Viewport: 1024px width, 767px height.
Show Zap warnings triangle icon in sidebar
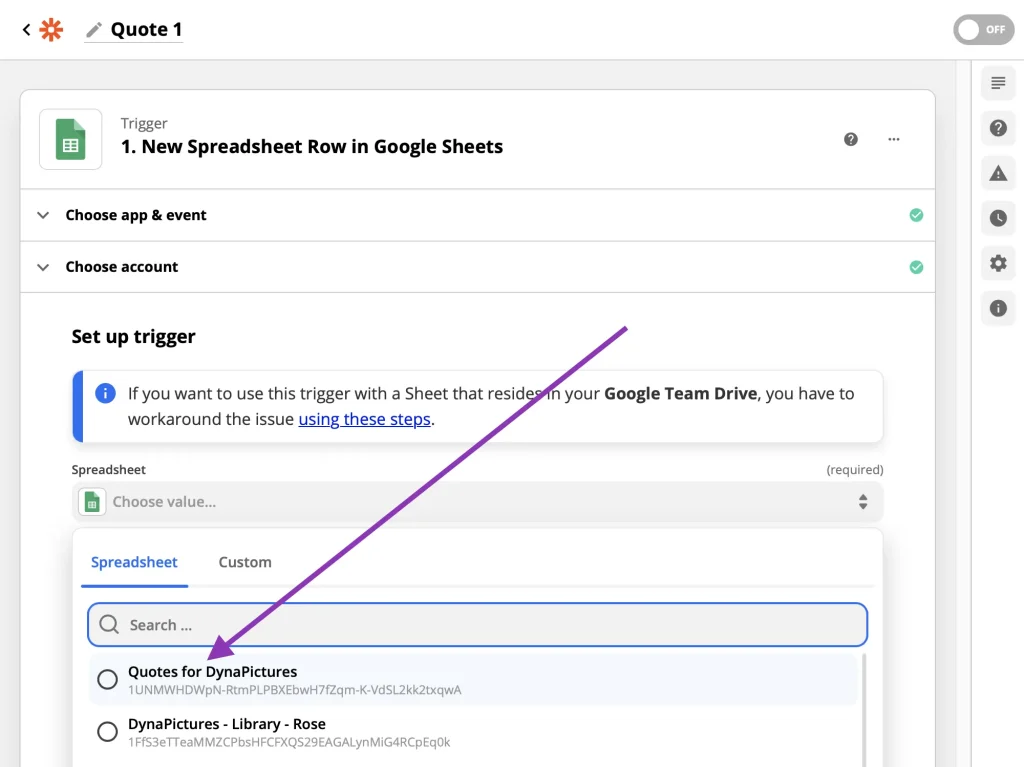pos(998,173)
